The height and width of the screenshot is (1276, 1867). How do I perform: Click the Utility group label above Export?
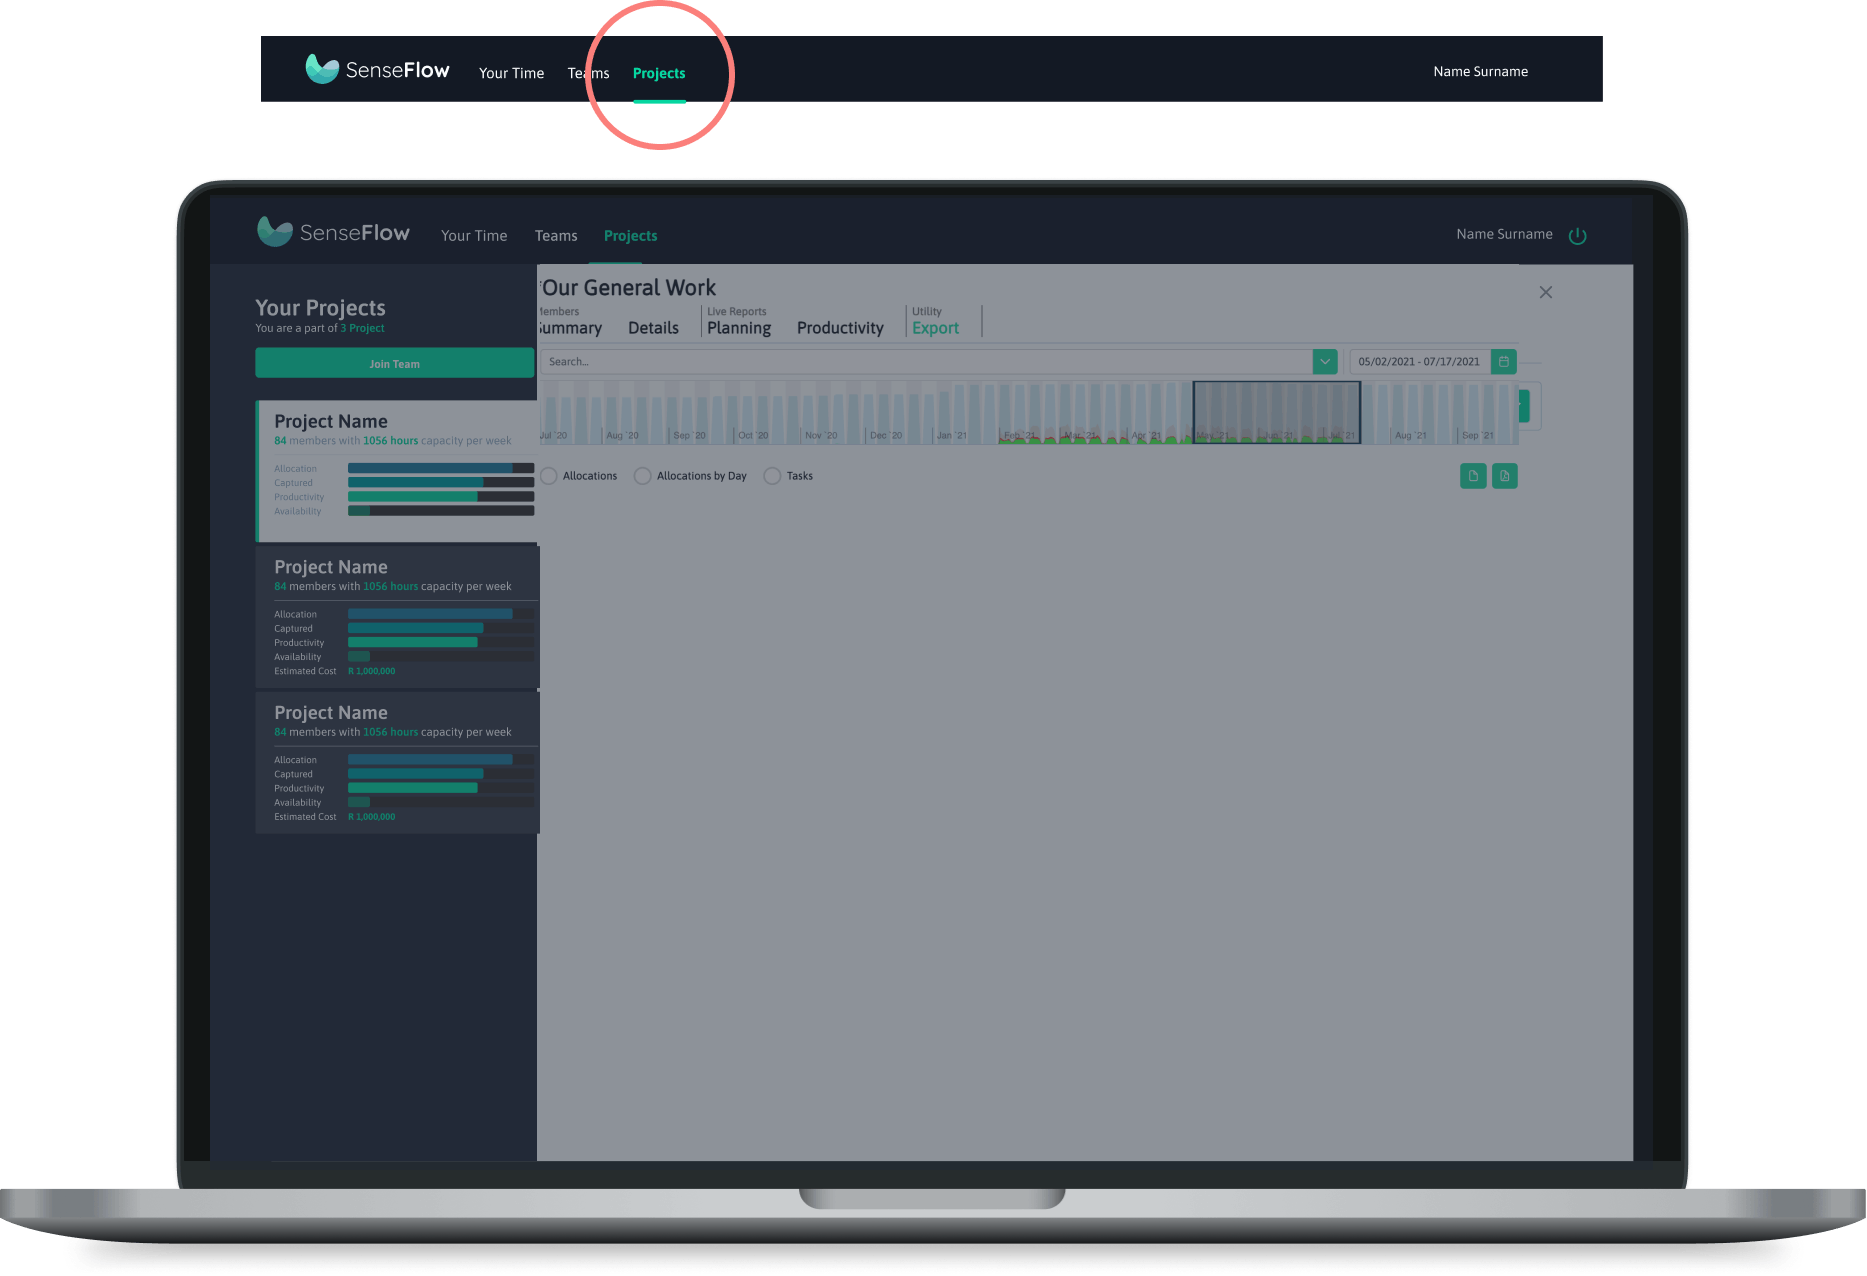click(x=927, y=311)
